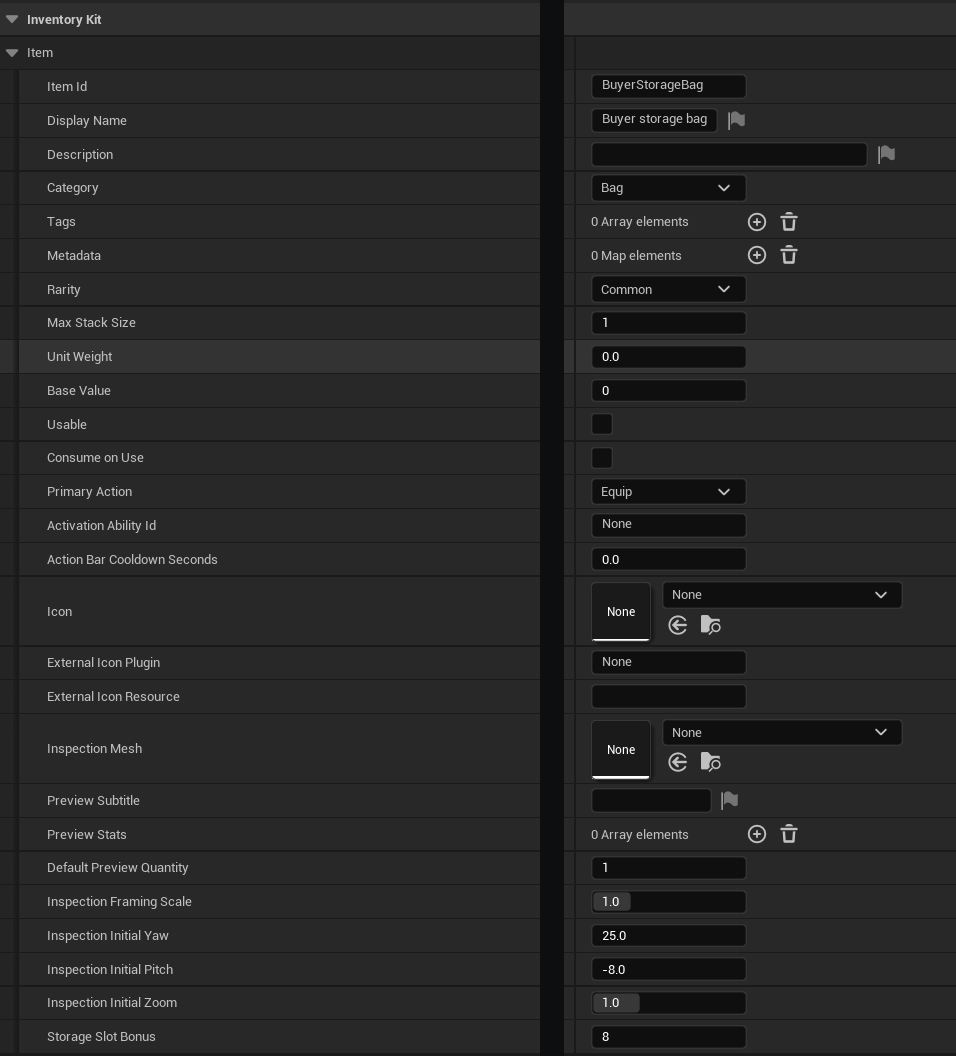Image resolution: width=956 pixels, height=1056 pixels.
Task: Remove all elements from the Tags array
Action: click(788, 222)
